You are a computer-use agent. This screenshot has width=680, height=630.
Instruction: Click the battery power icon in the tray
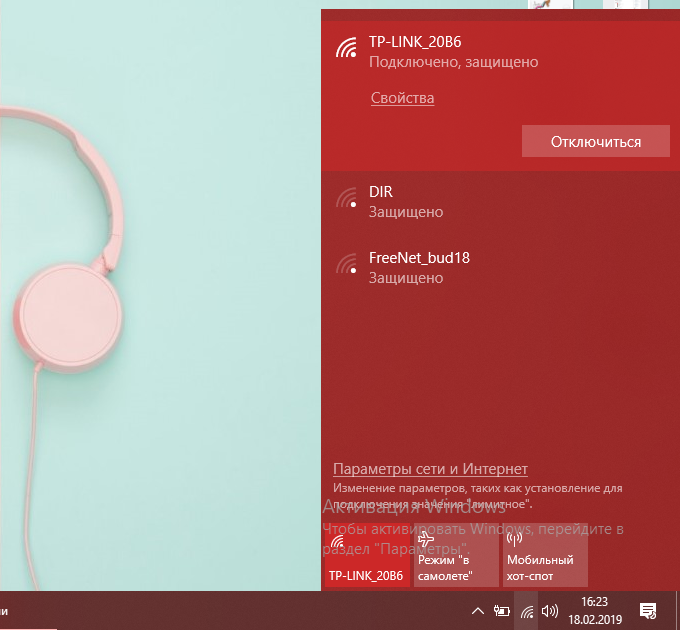502,611
